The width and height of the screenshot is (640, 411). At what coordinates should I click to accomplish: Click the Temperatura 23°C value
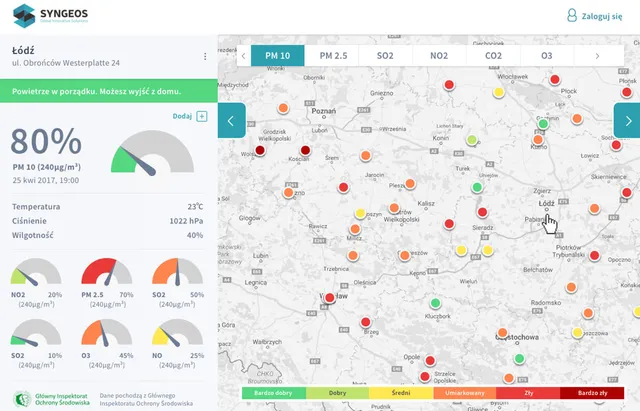click(195, 207)
